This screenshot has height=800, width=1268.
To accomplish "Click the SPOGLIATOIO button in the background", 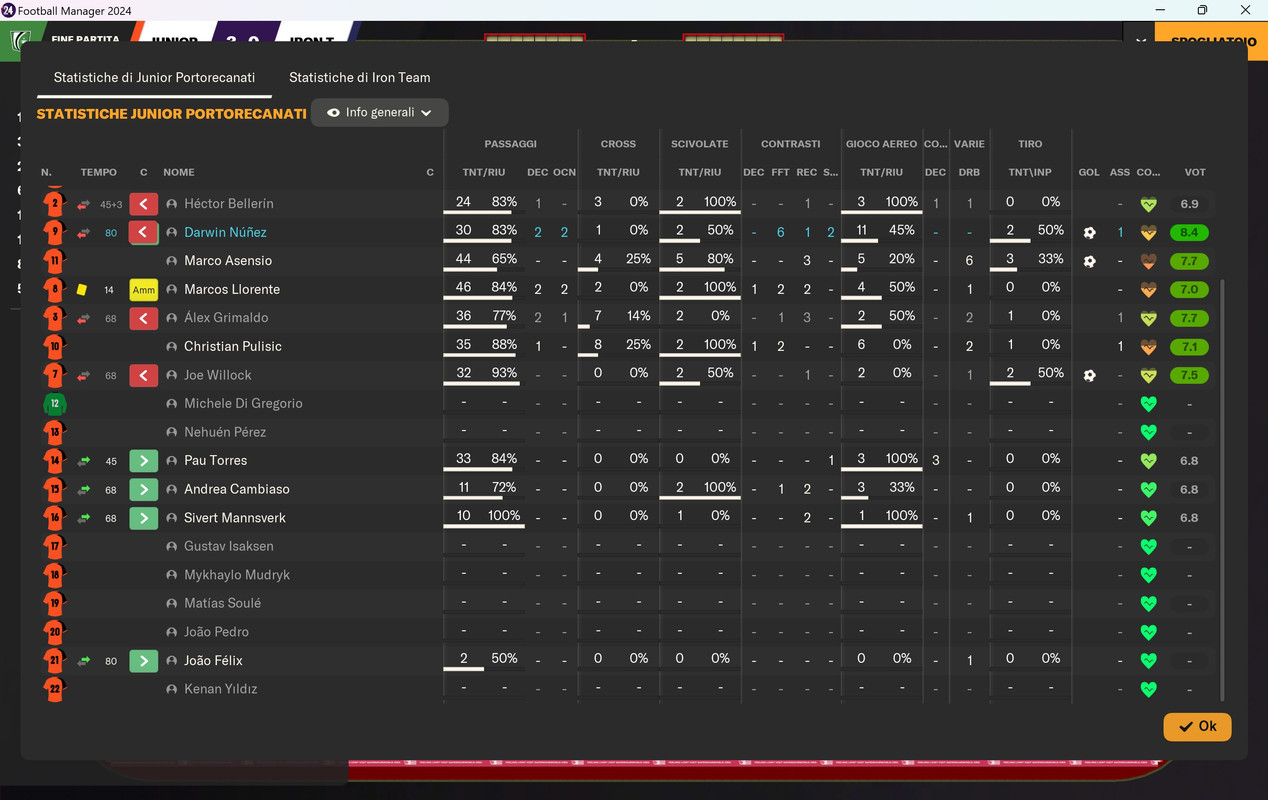I will [1211, 42].
